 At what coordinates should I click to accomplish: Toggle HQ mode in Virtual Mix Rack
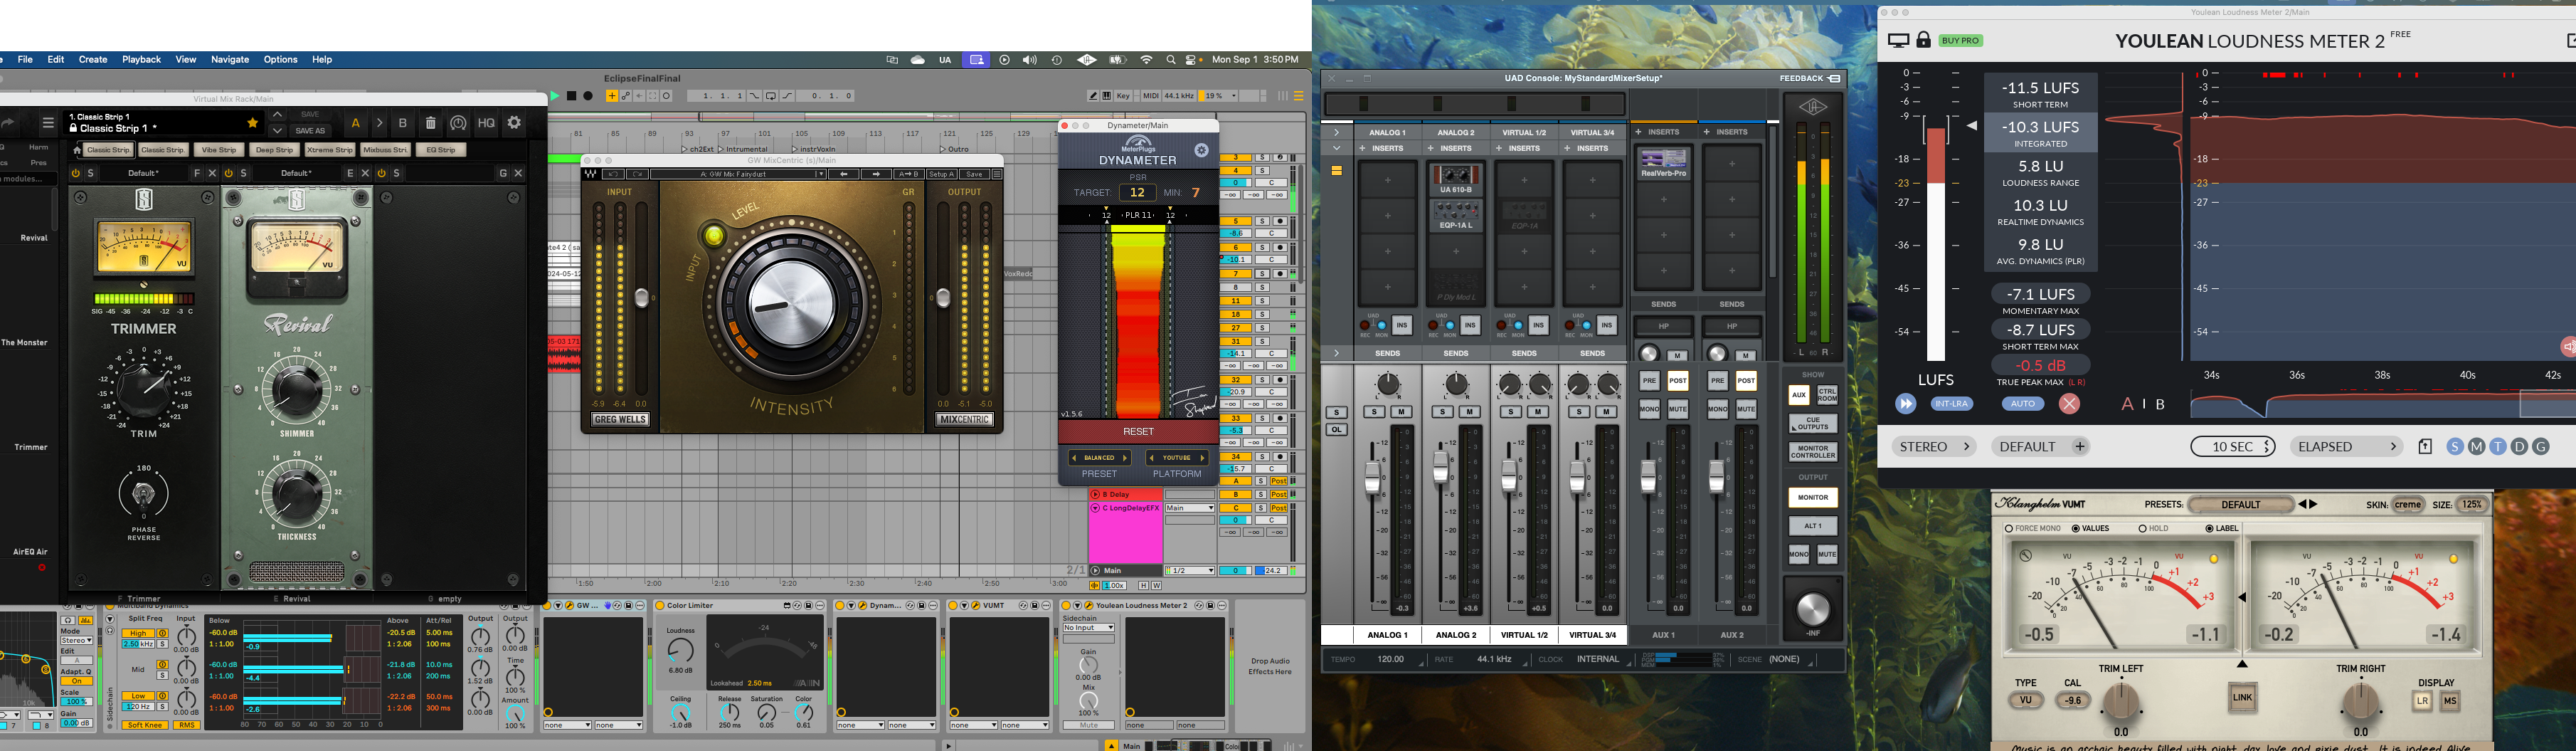[x=486, y=123]
